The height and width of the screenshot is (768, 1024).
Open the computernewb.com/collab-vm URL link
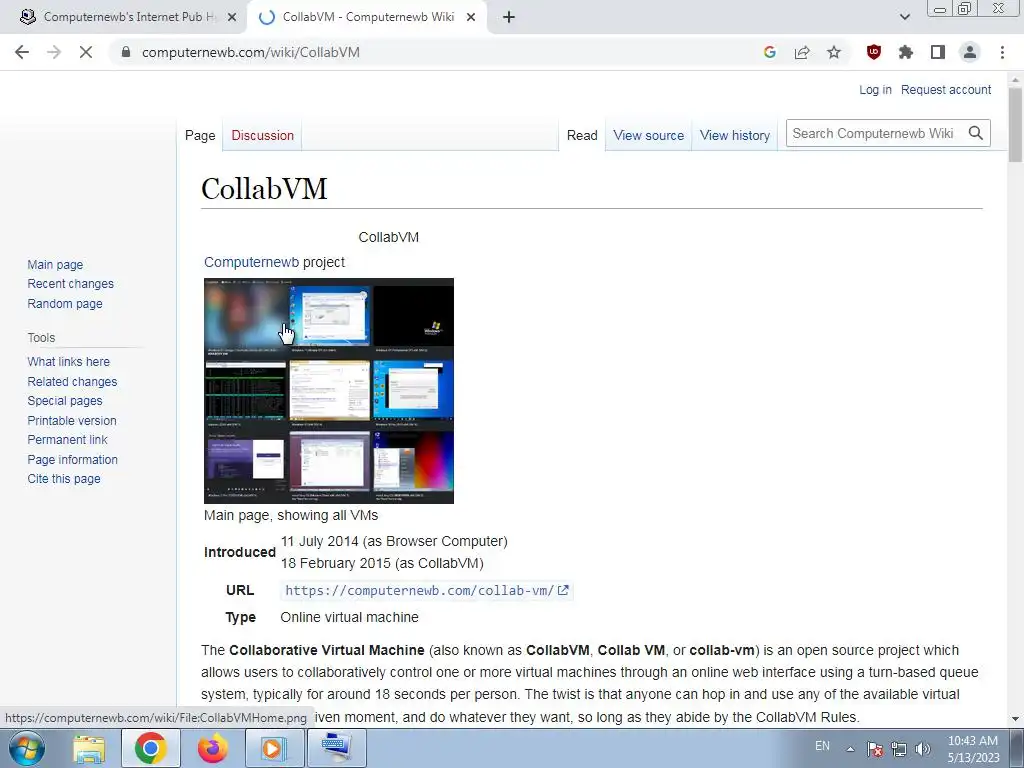pyautogui.click(x=427, y=590)
